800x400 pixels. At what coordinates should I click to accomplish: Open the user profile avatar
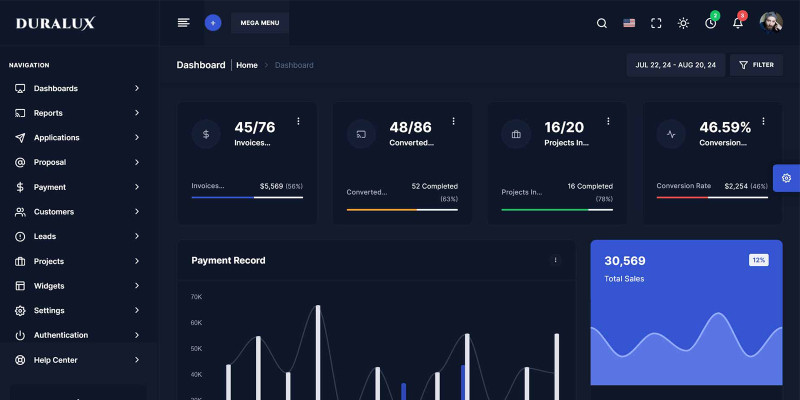click(x=771, y=22)
